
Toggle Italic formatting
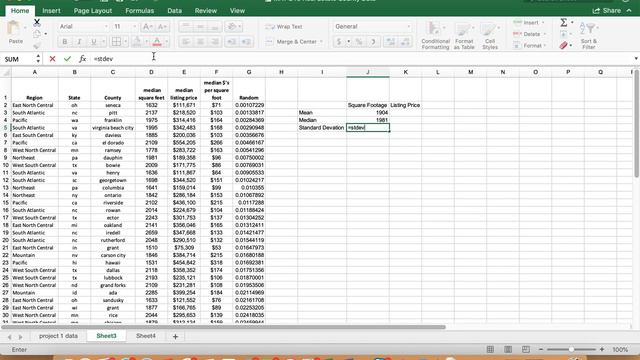click(x=79, y=42)
